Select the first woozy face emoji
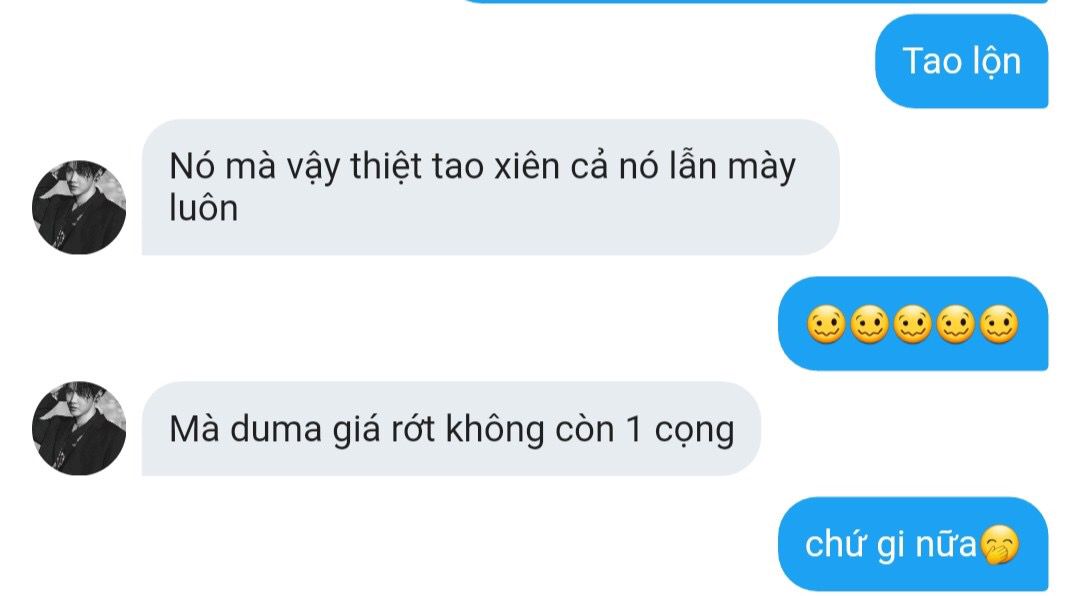1080x596 pixels. 826,325
